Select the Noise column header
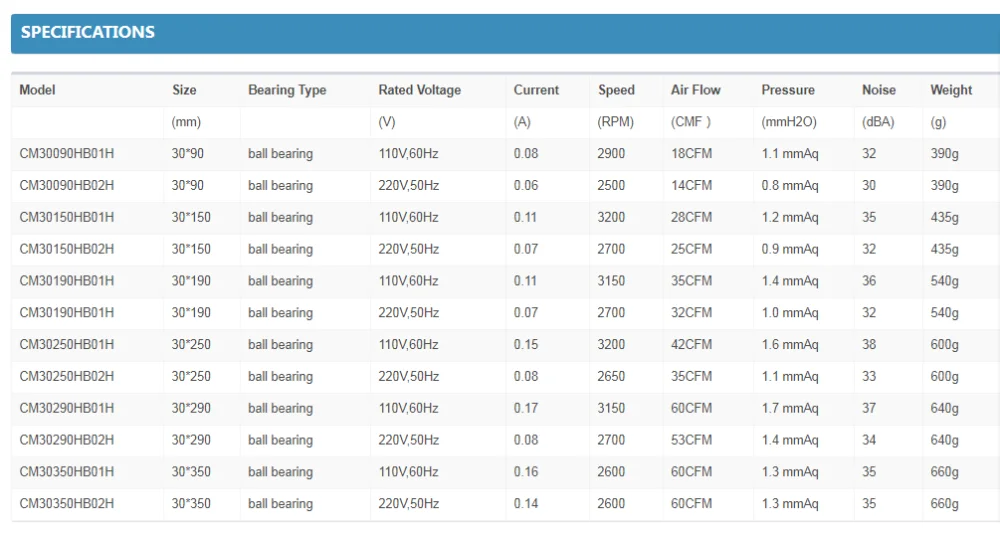This screenshot has height=536, width=1000. 879,90
